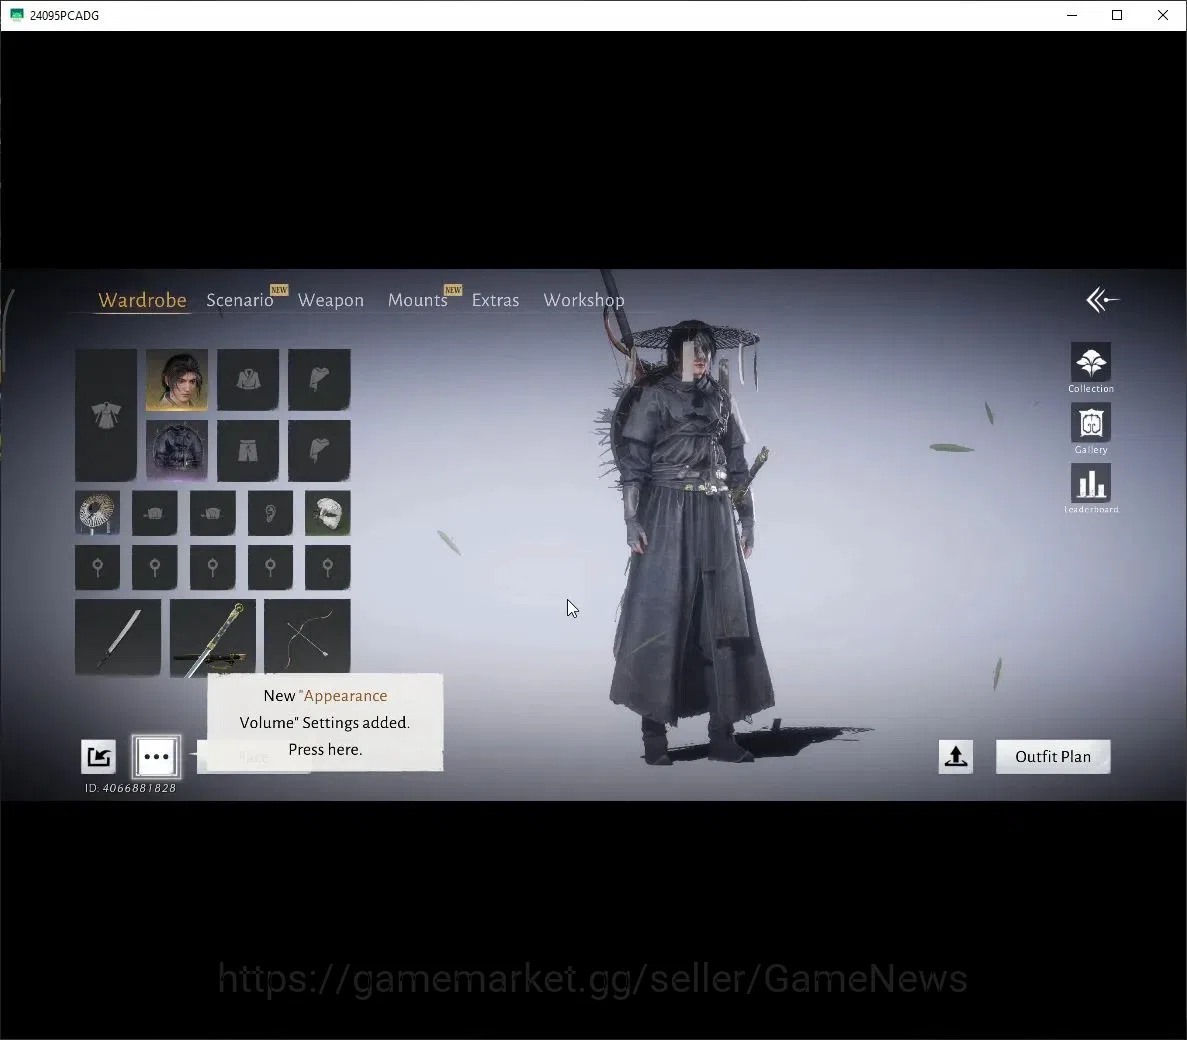The image size is (1187, 1040).
Task: Click the upload share icon
Action: [x=955, y=756]
